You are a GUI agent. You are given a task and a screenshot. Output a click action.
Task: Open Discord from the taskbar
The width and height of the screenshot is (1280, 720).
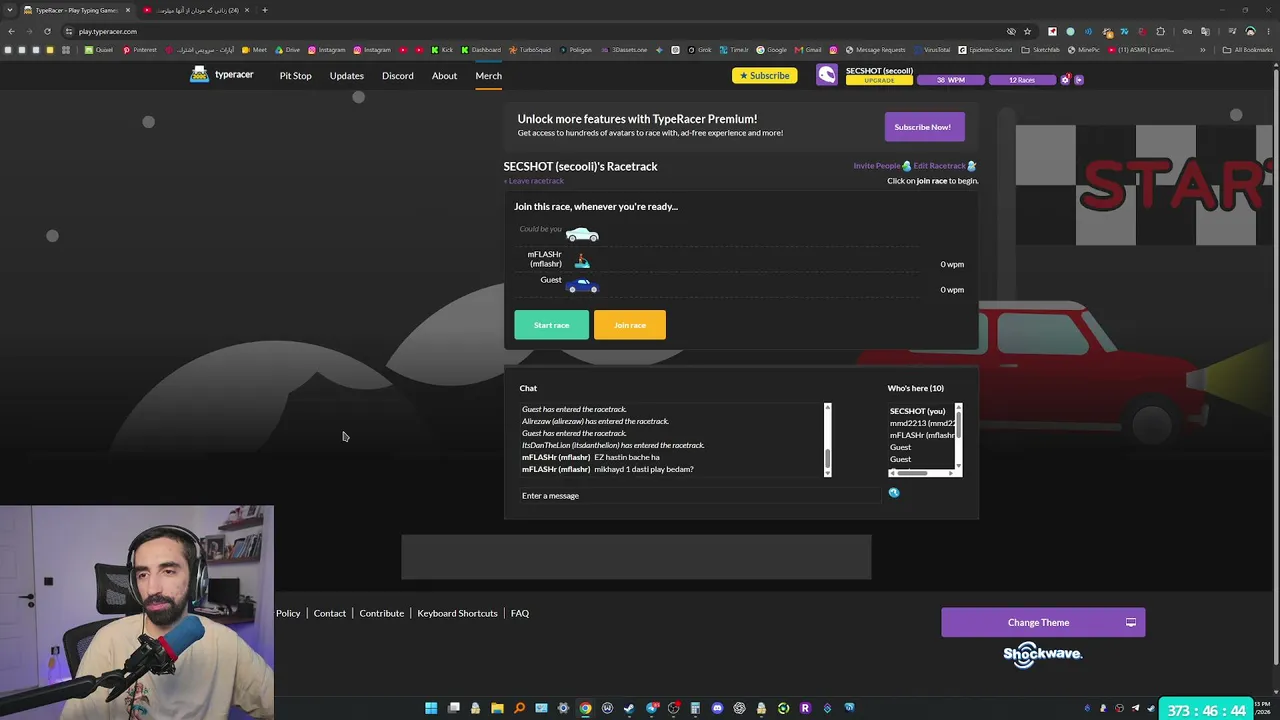click(x=717, y=708)
